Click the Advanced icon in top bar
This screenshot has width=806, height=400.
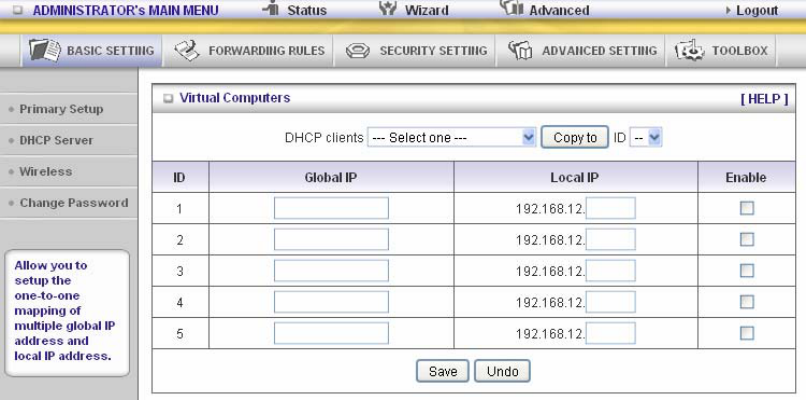click(x=511, y=8)
